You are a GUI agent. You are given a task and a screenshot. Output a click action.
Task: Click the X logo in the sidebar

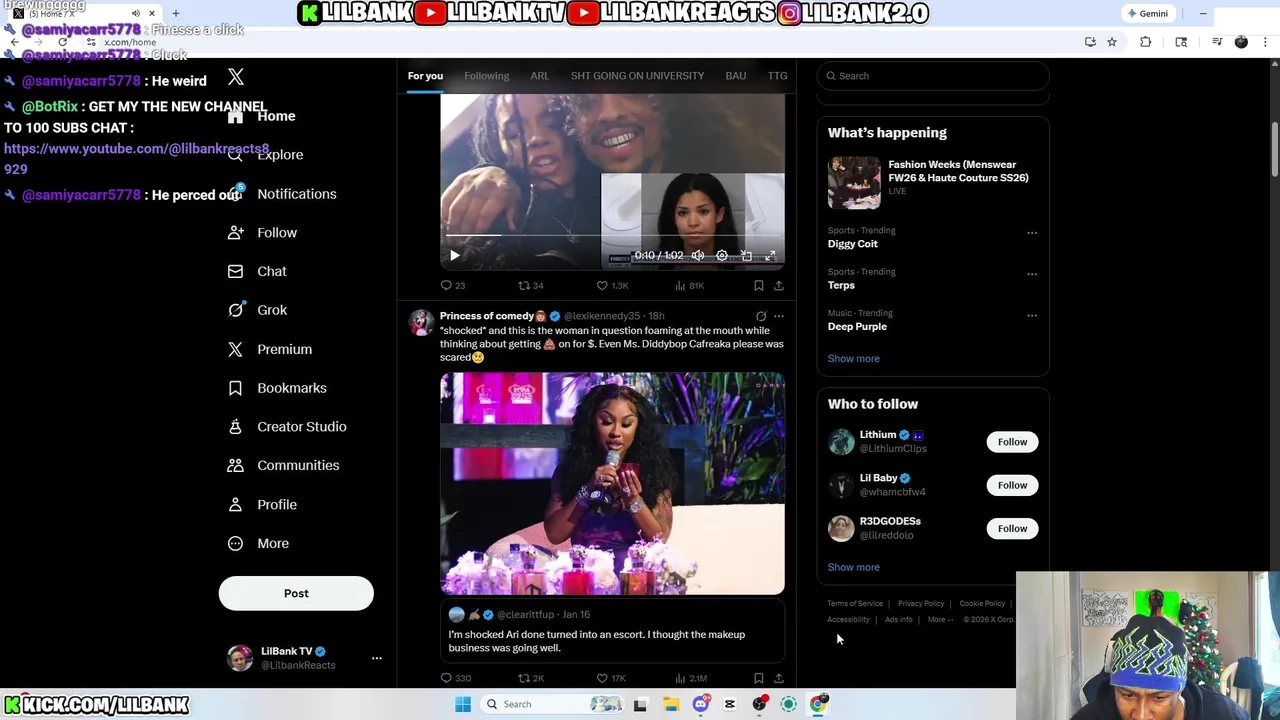point(236,77)
